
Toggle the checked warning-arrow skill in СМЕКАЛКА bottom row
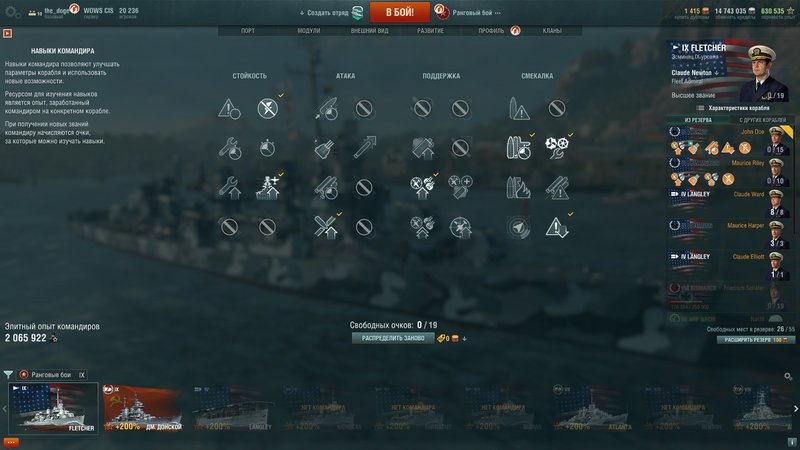[556, 228]
